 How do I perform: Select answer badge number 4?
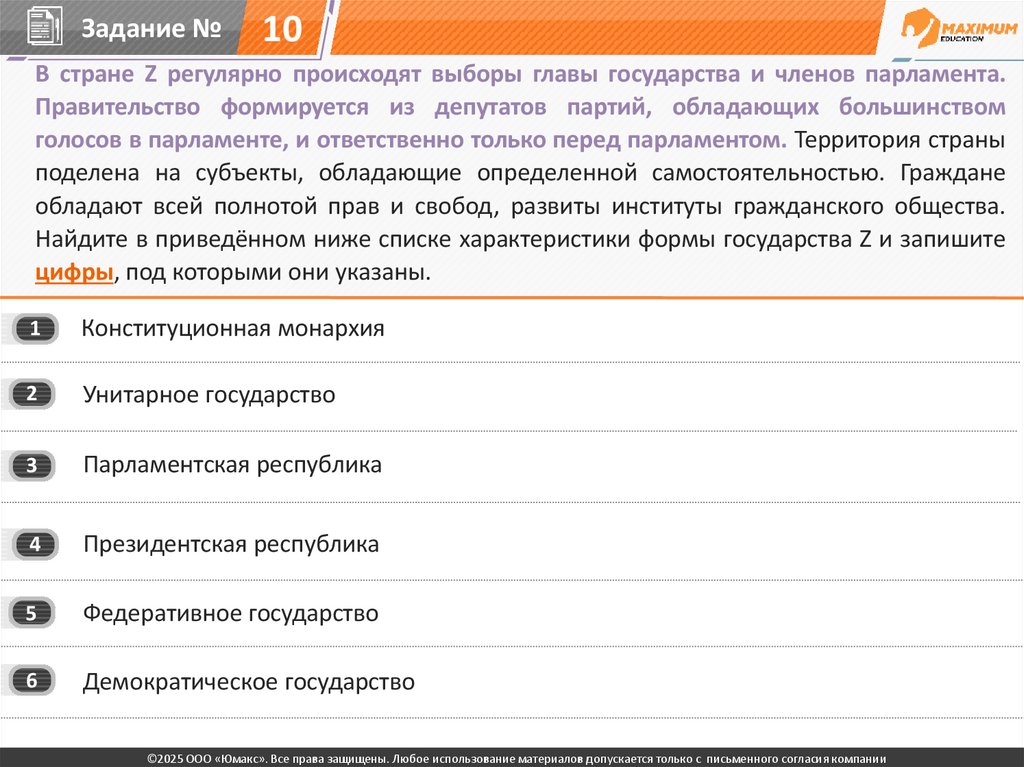pos(35,544)
